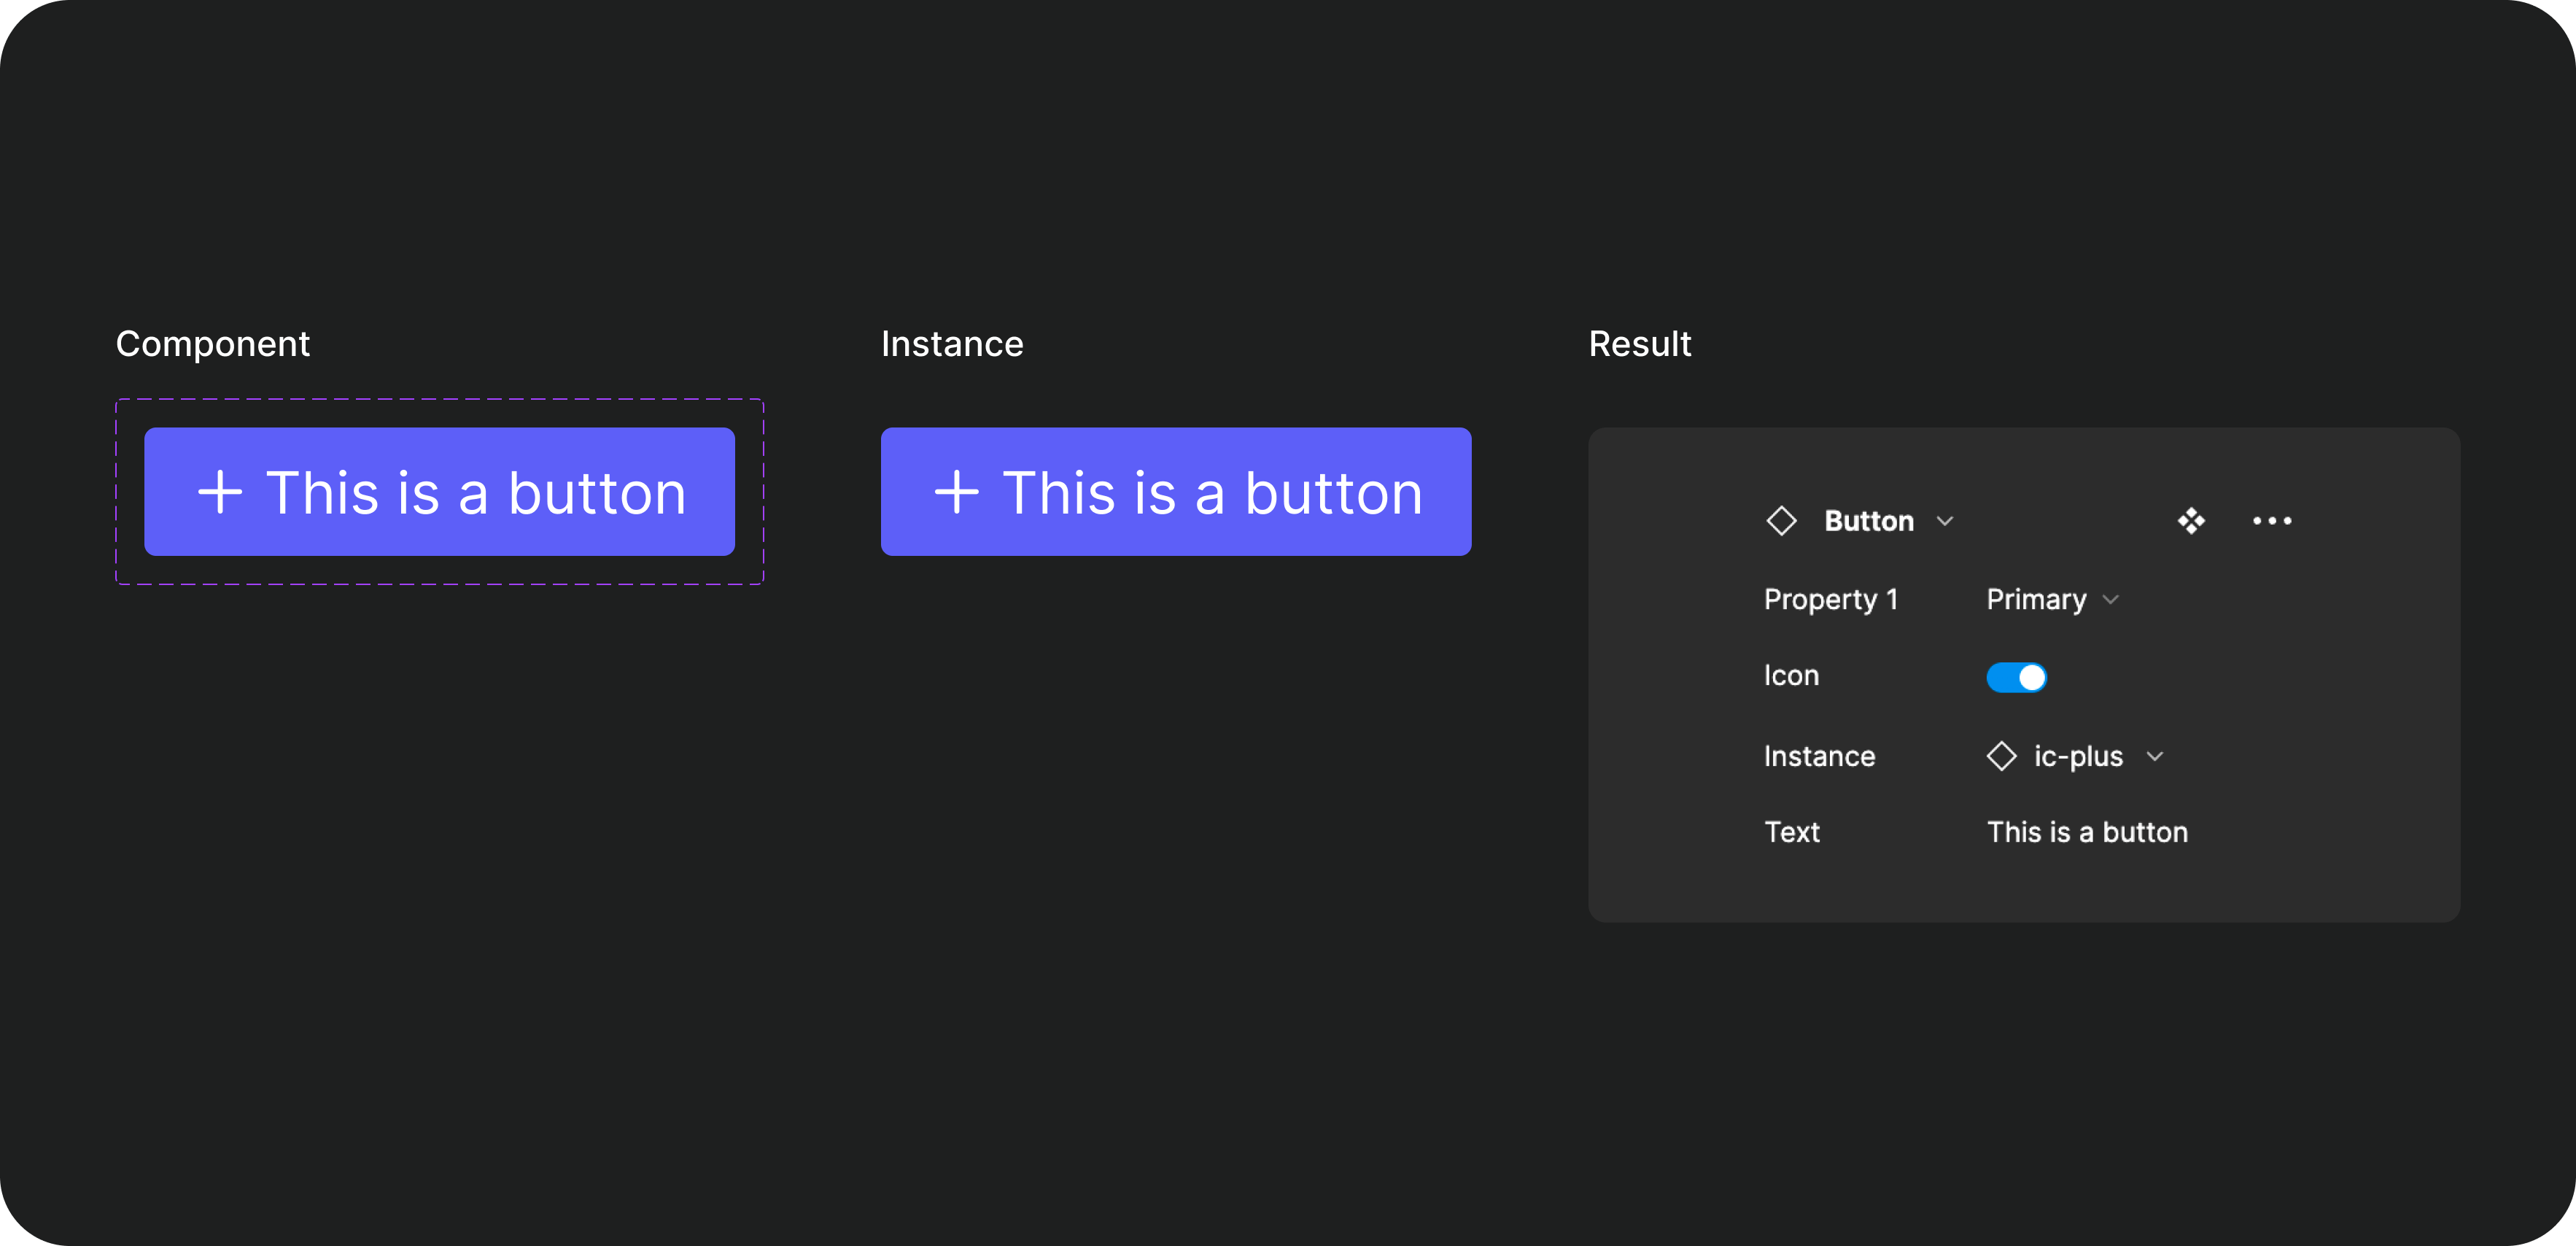Click the plus icon in the Instance button
Image resolution: width=2576 pixels, height=1246 pixels.
pyautogui.click(x=957, y=492)
